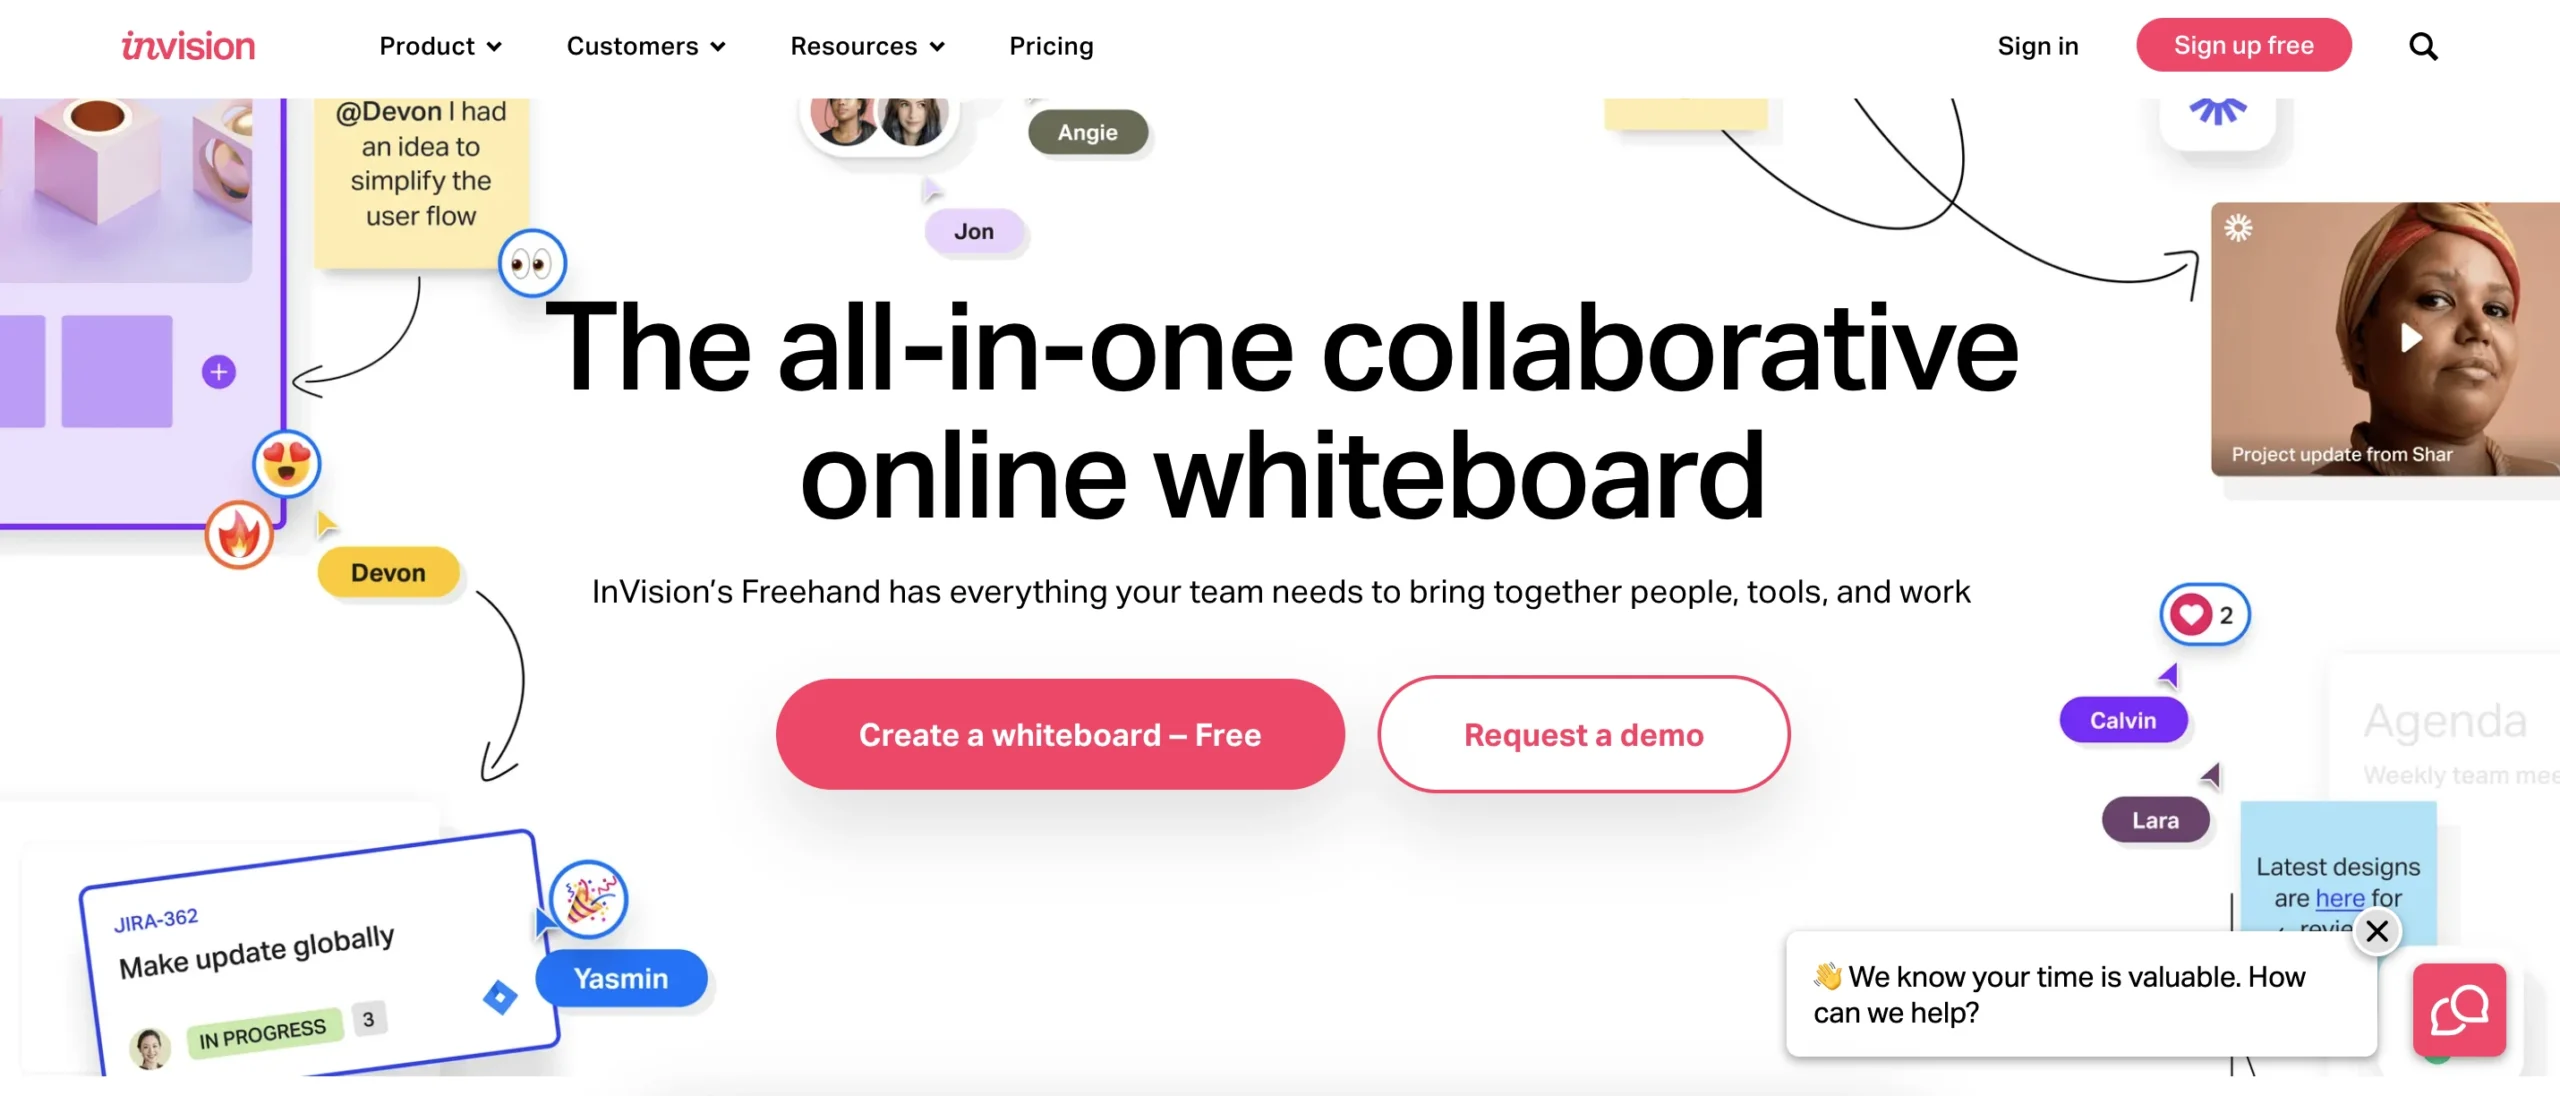Expand the Customers navigation dropdown
This screenshot has width=2560, height=1096.
645,46
